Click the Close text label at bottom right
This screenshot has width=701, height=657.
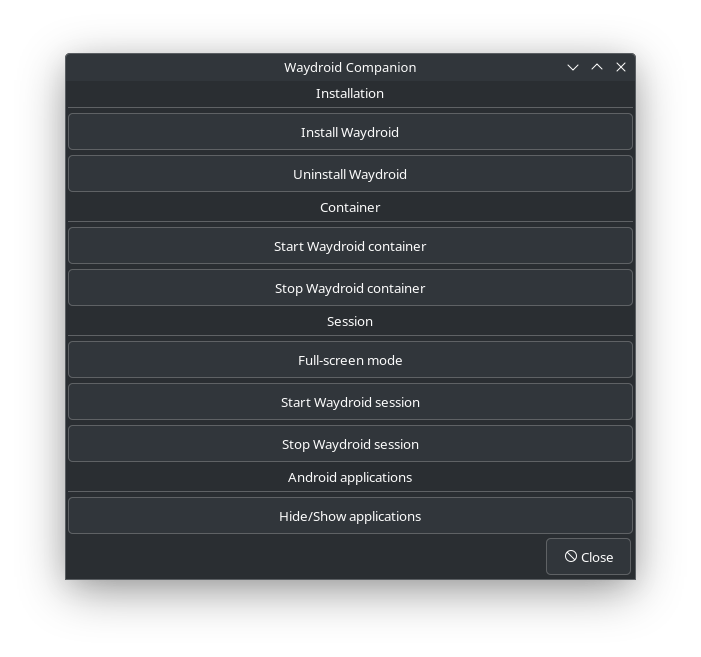597,557
